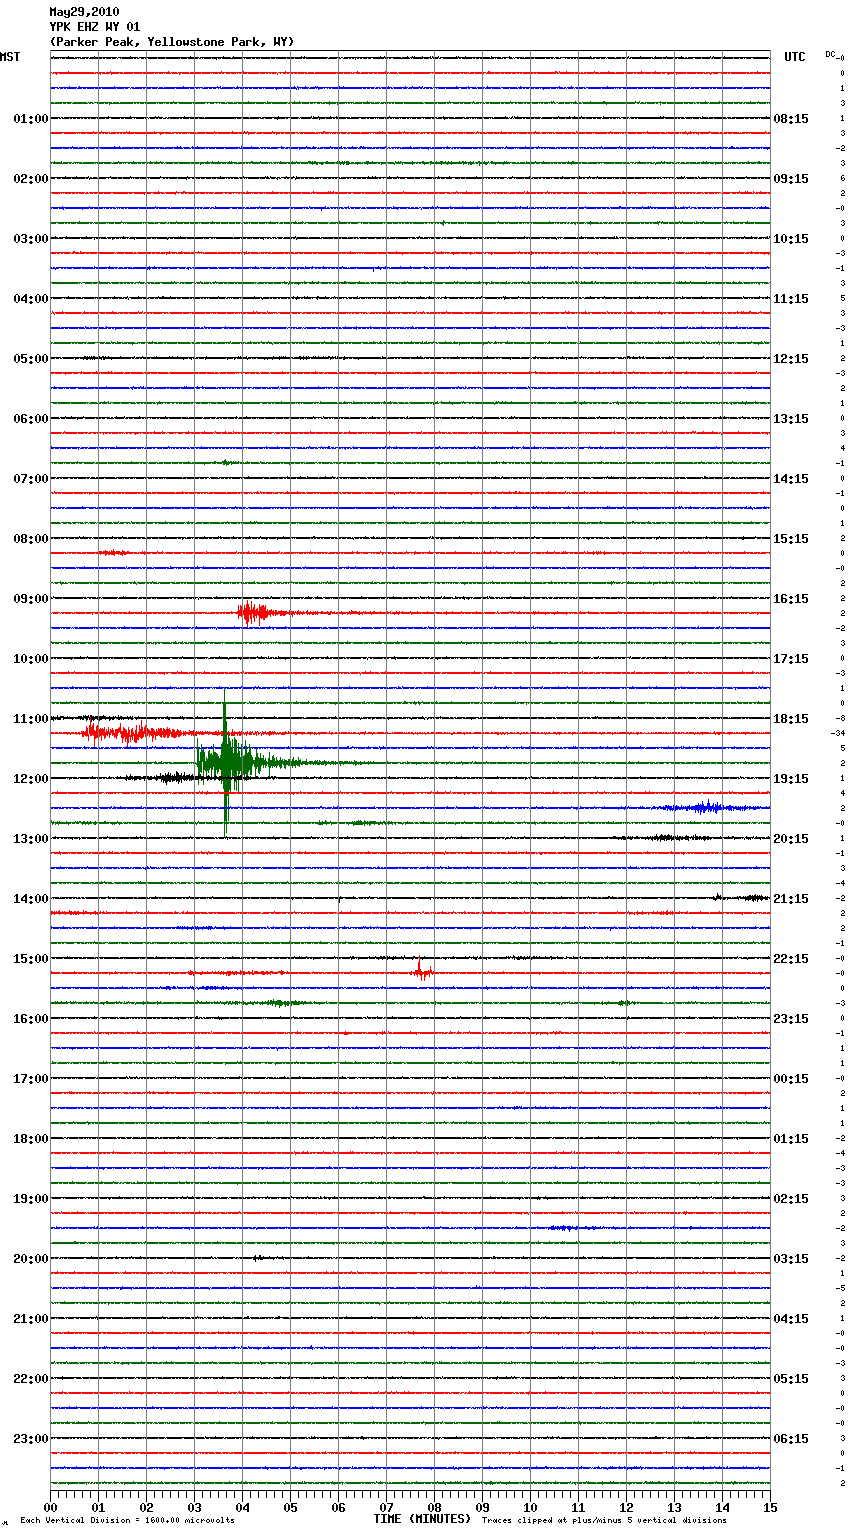The height and width of the screenshot is (1534, 850).
Task: Click minute 15 on the bottom axis
Action: tap(769, 1507)
